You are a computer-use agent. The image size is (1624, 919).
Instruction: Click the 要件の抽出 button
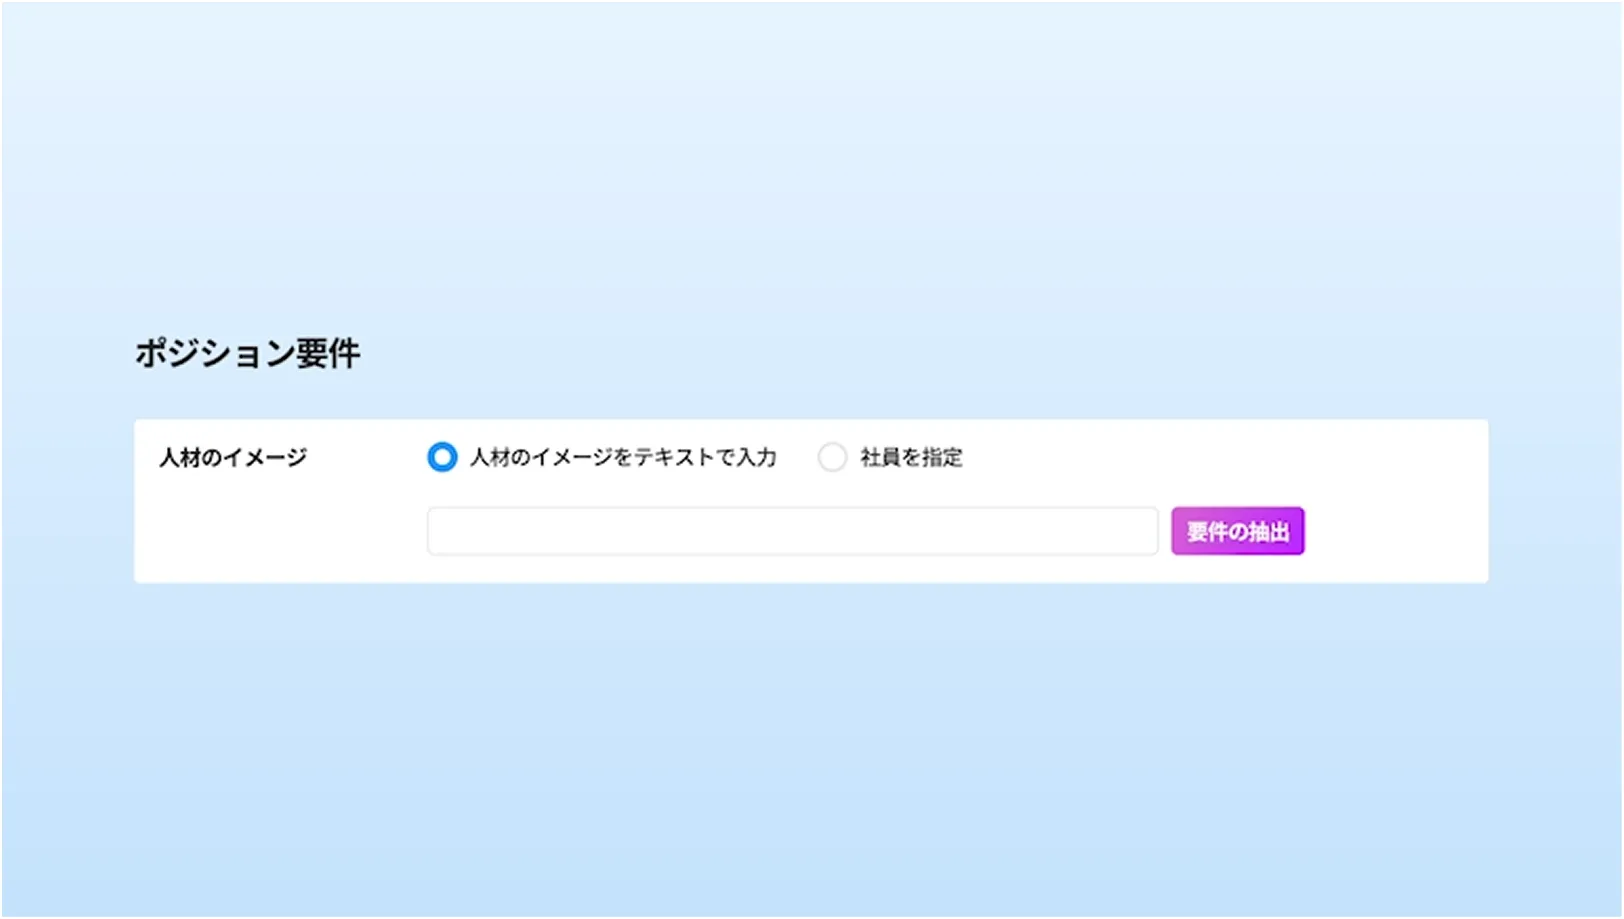1237,531
